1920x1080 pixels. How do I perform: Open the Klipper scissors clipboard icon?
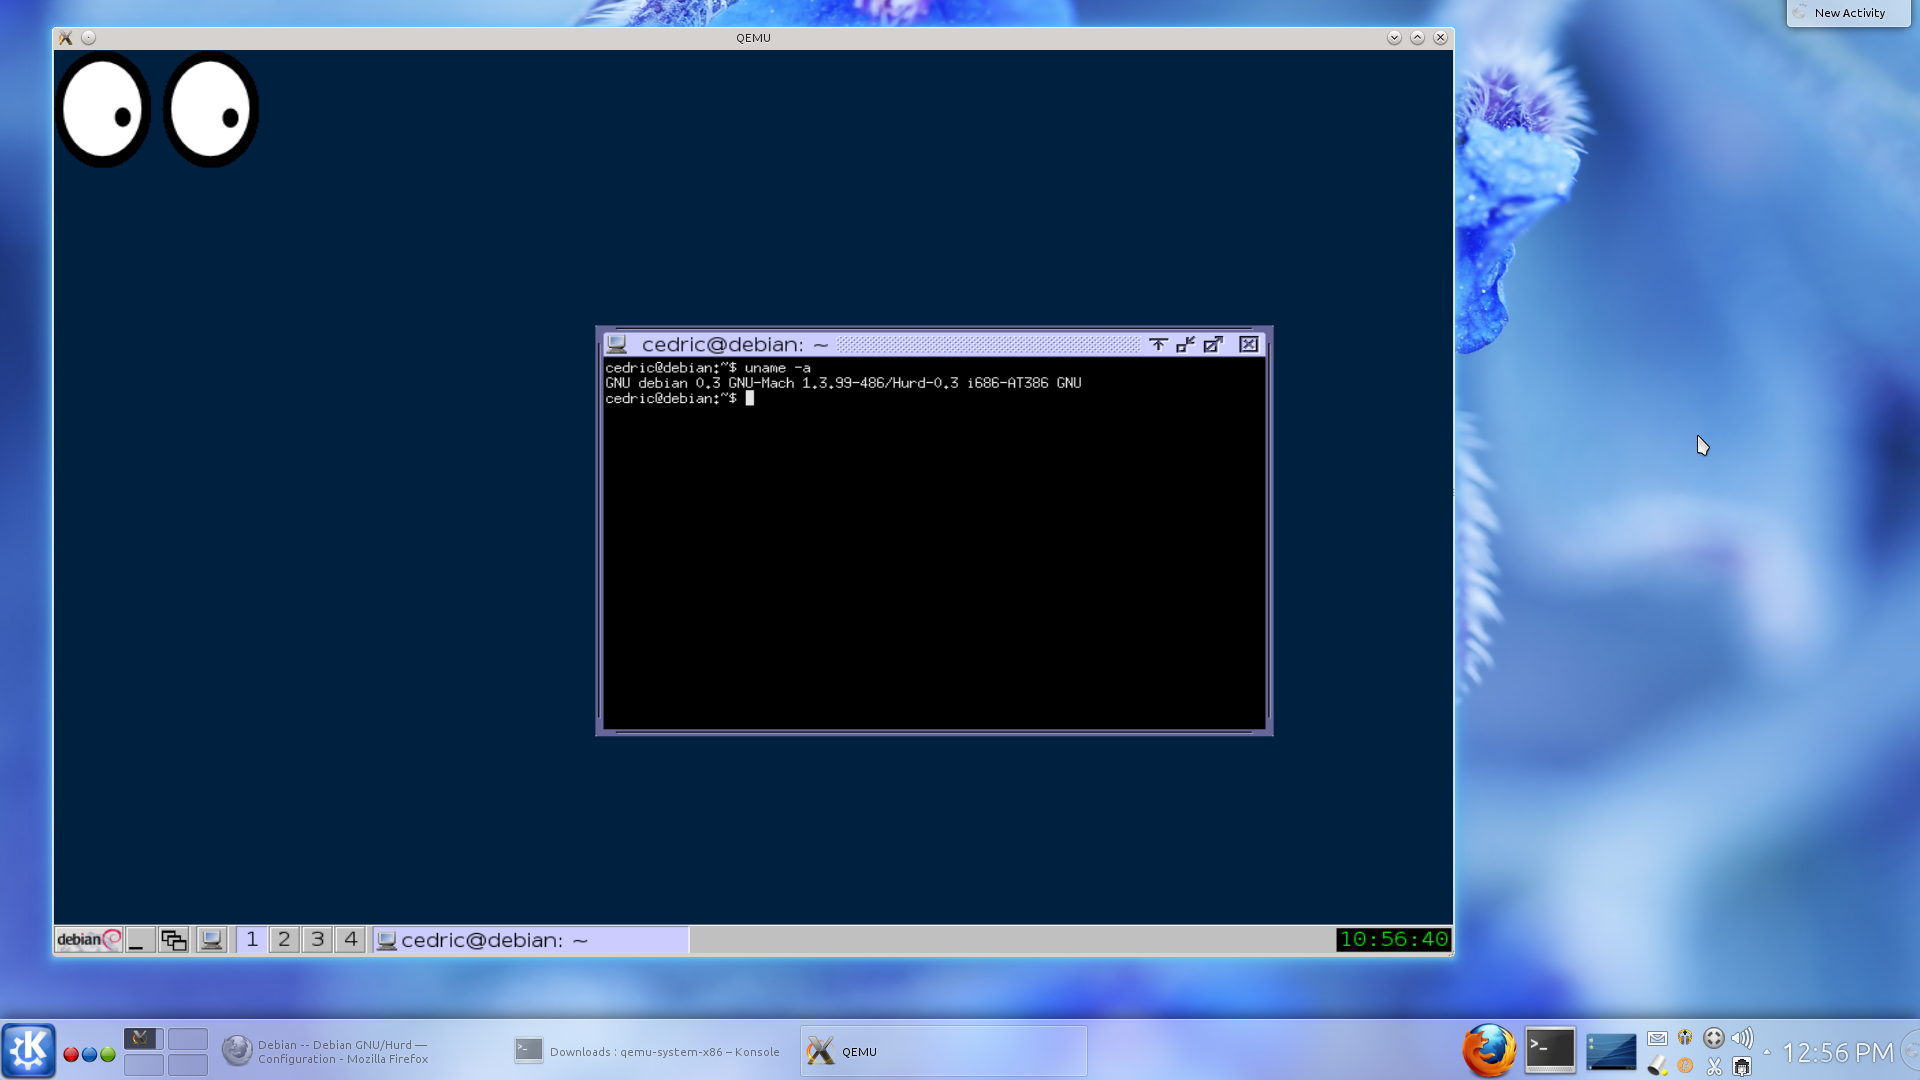point(1714,1066)
